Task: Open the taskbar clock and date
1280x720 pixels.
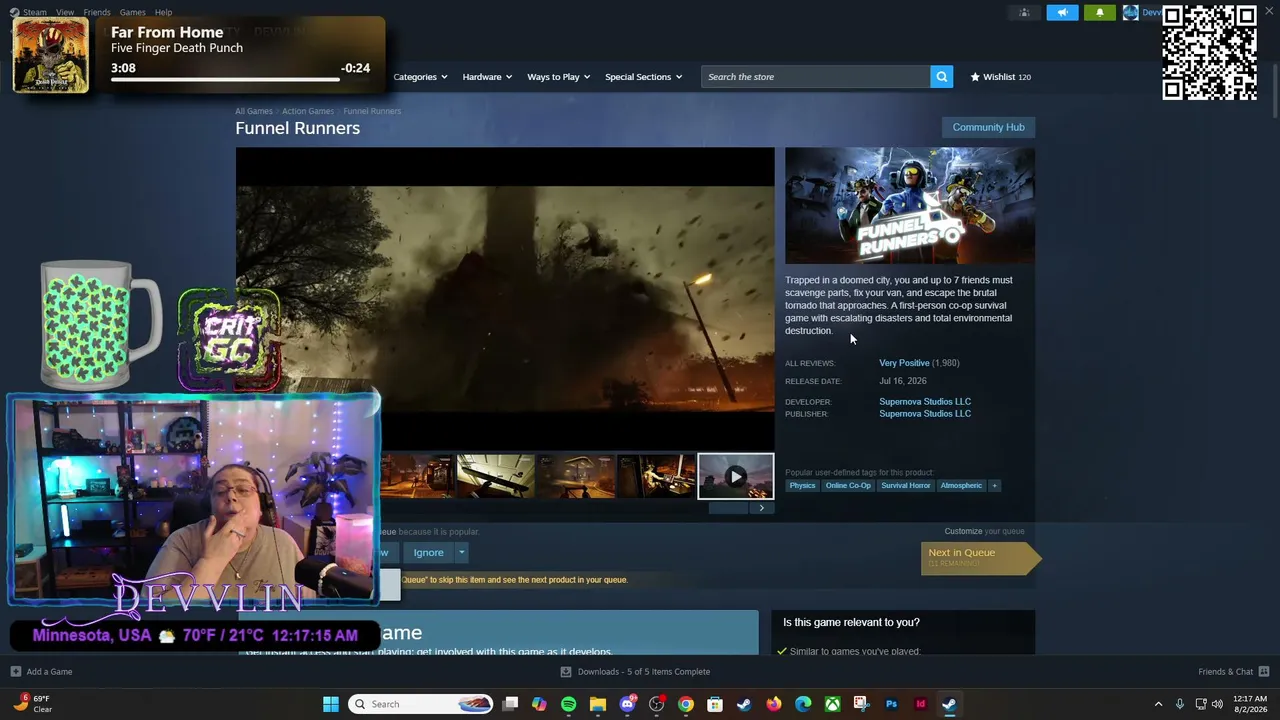Action: (1250, 704)
